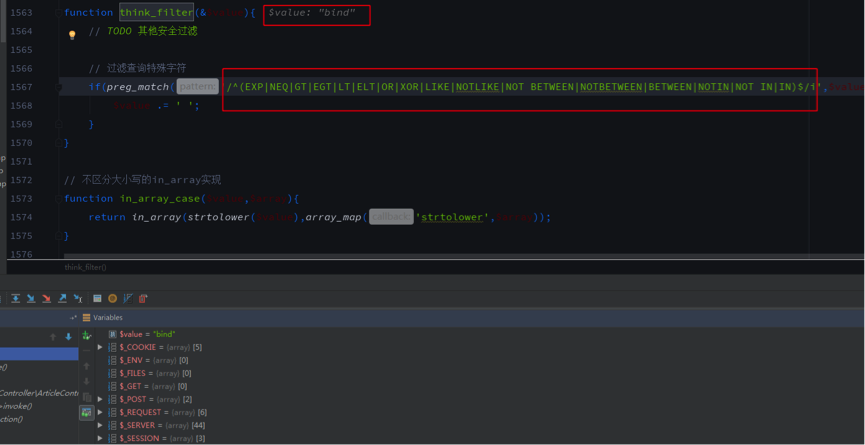Expand the $_REQUEST array node

click(x=100, y=412)
